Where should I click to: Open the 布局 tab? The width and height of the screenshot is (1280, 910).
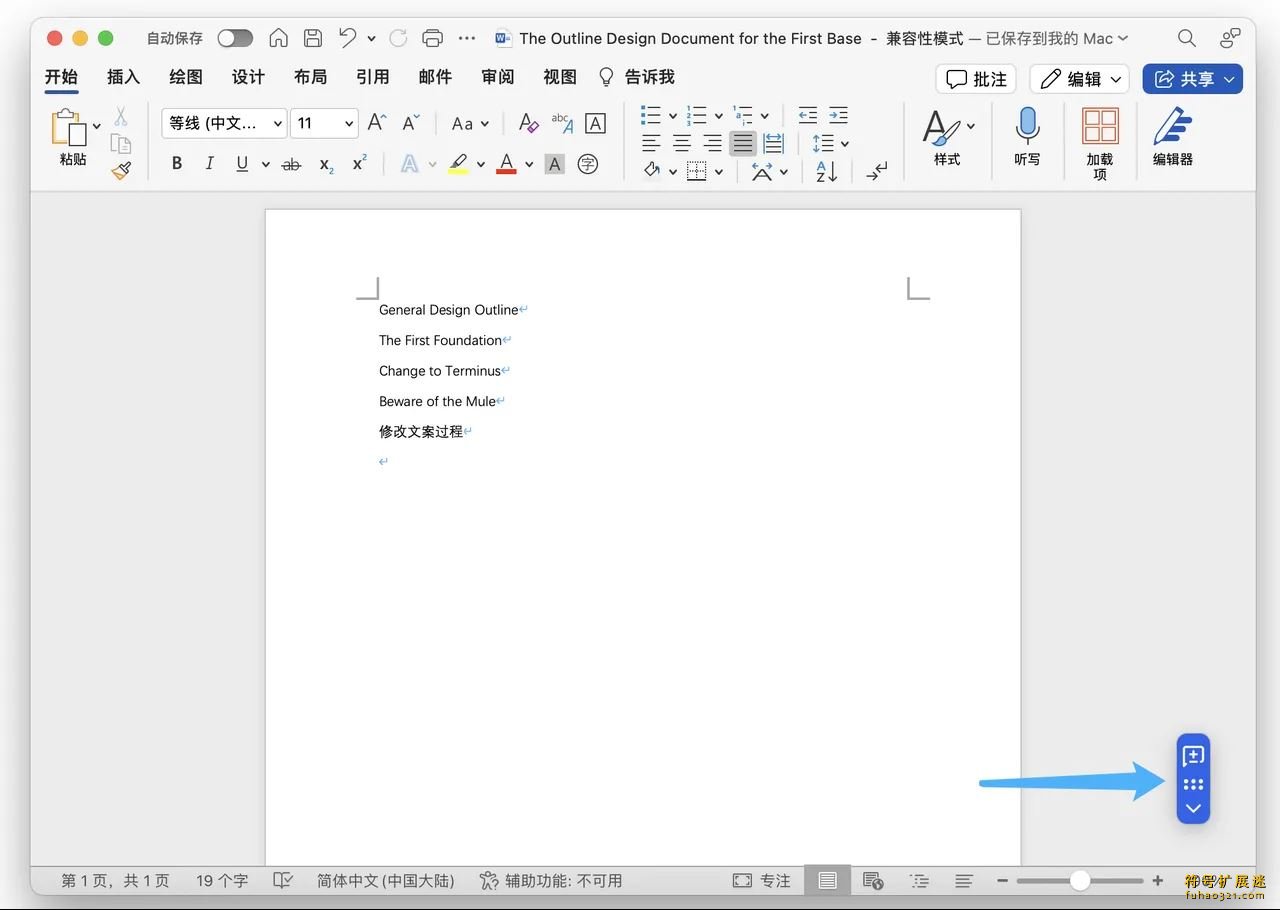(x=310, y=77)
